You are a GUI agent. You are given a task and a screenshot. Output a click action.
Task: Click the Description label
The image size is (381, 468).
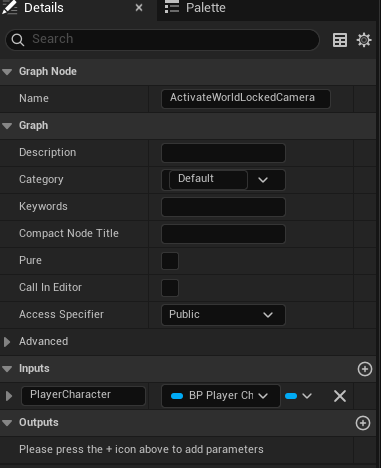[x=48, y=152]
